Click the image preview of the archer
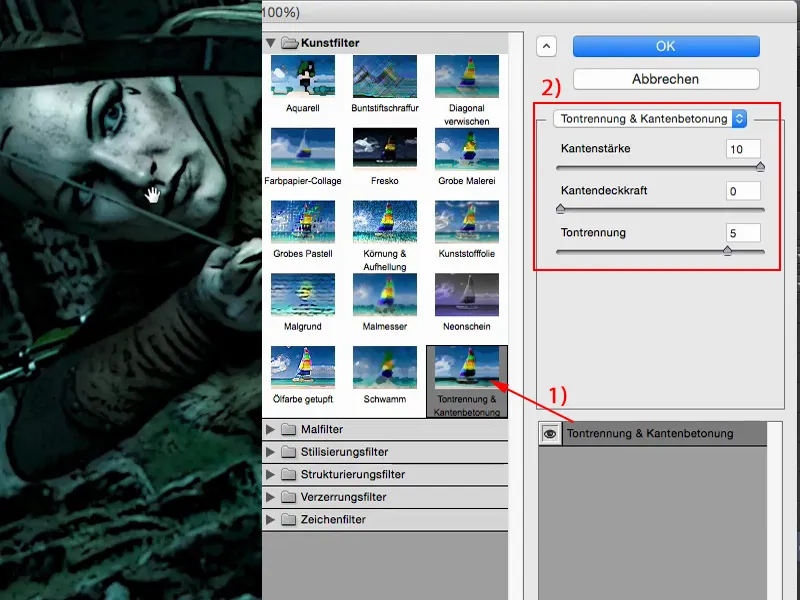The height and width of the screenshot is (600, 800). (x=131, y=300)
